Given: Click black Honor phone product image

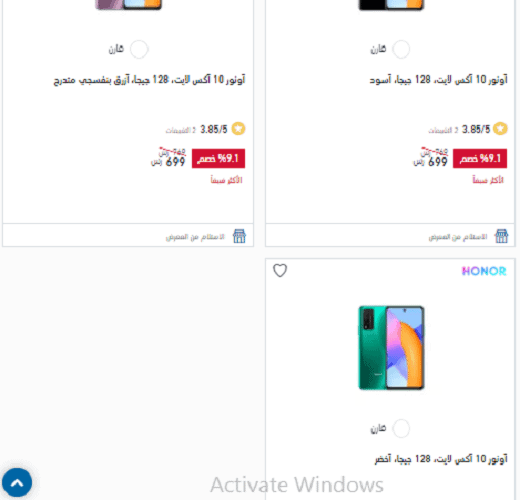Looking at the screenshot, I should point(391,5).
